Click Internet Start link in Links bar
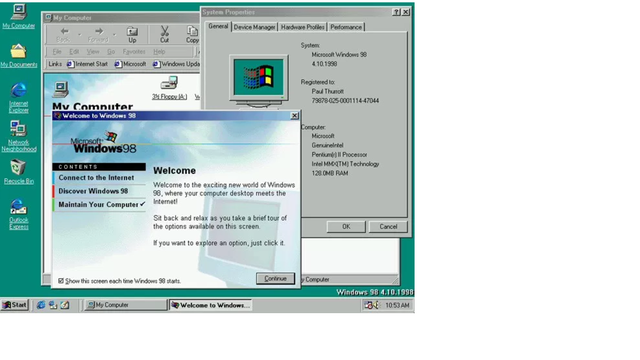This screenshot has width=640, height=360. 87,64
